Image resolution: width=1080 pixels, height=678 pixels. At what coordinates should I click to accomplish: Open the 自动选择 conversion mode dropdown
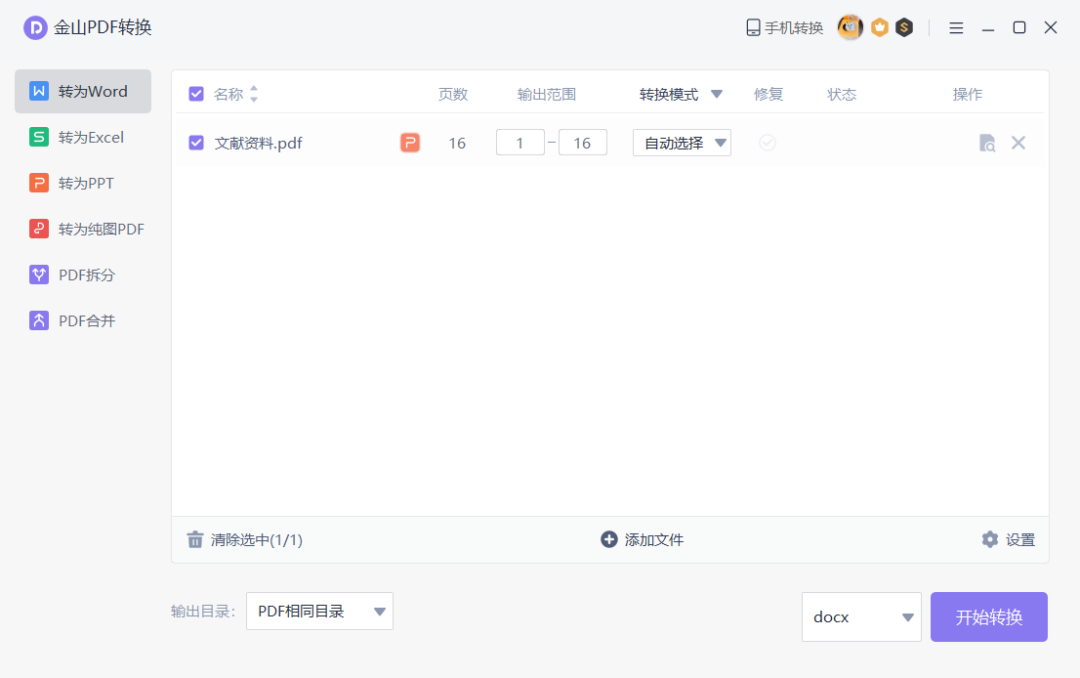click(x=681, y=142)
